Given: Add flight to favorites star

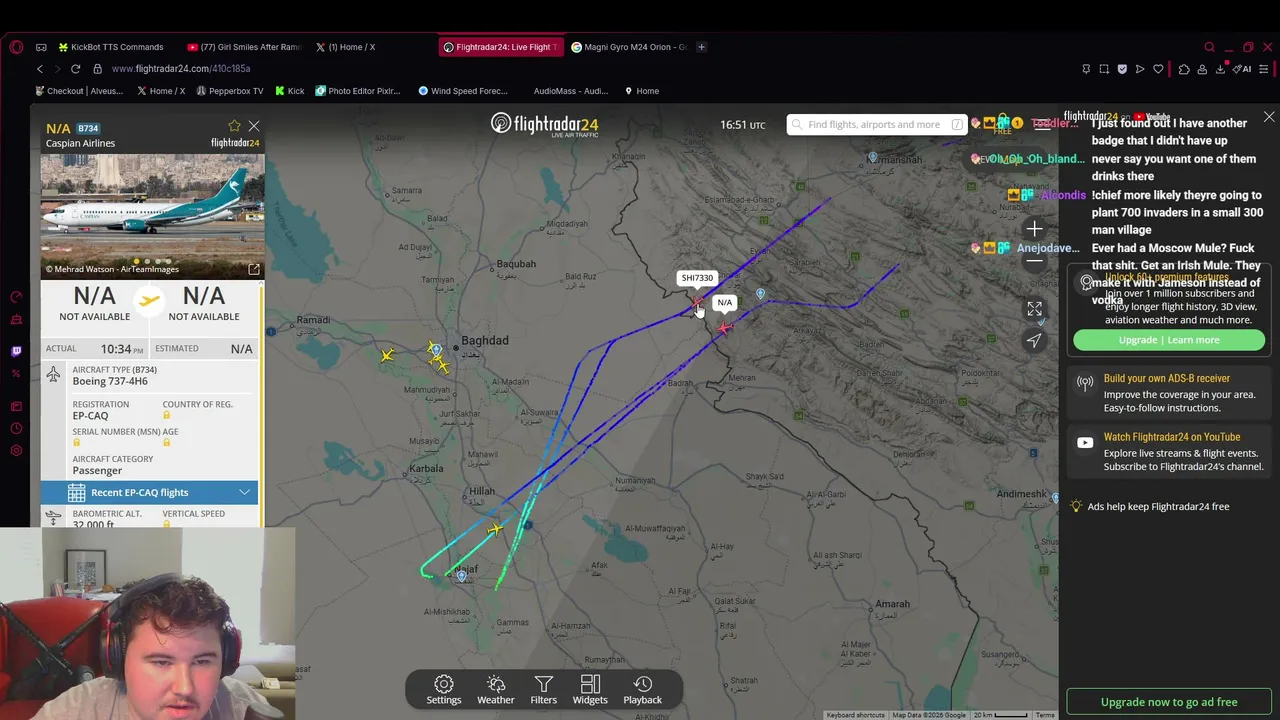Looking at the screenshot, I should [x=234, y=126].
